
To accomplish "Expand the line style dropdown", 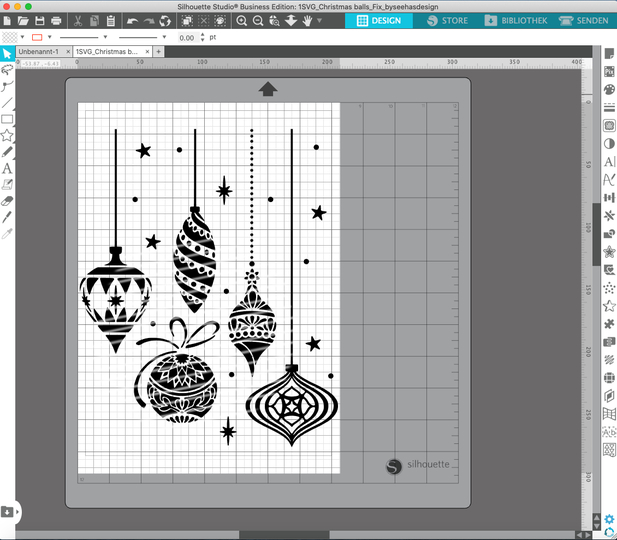I will [105, 37].
